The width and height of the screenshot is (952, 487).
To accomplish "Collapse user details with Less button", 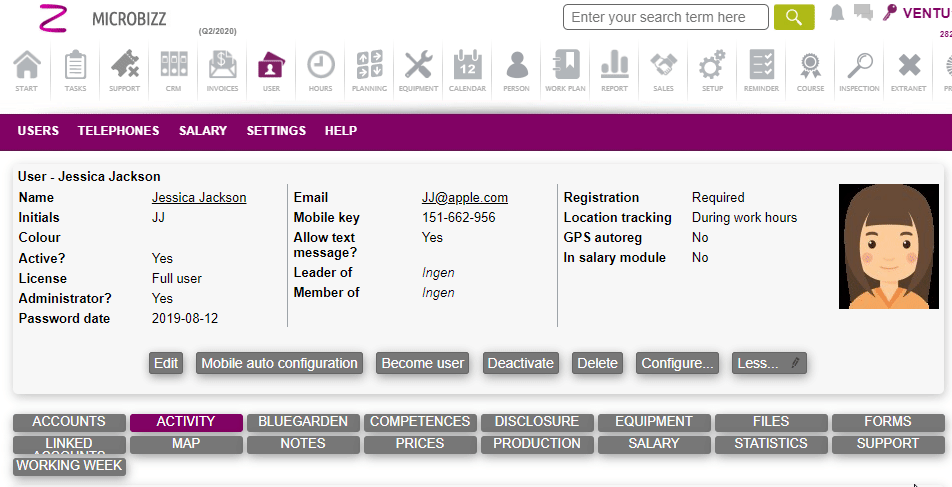I will coord(768,363).
